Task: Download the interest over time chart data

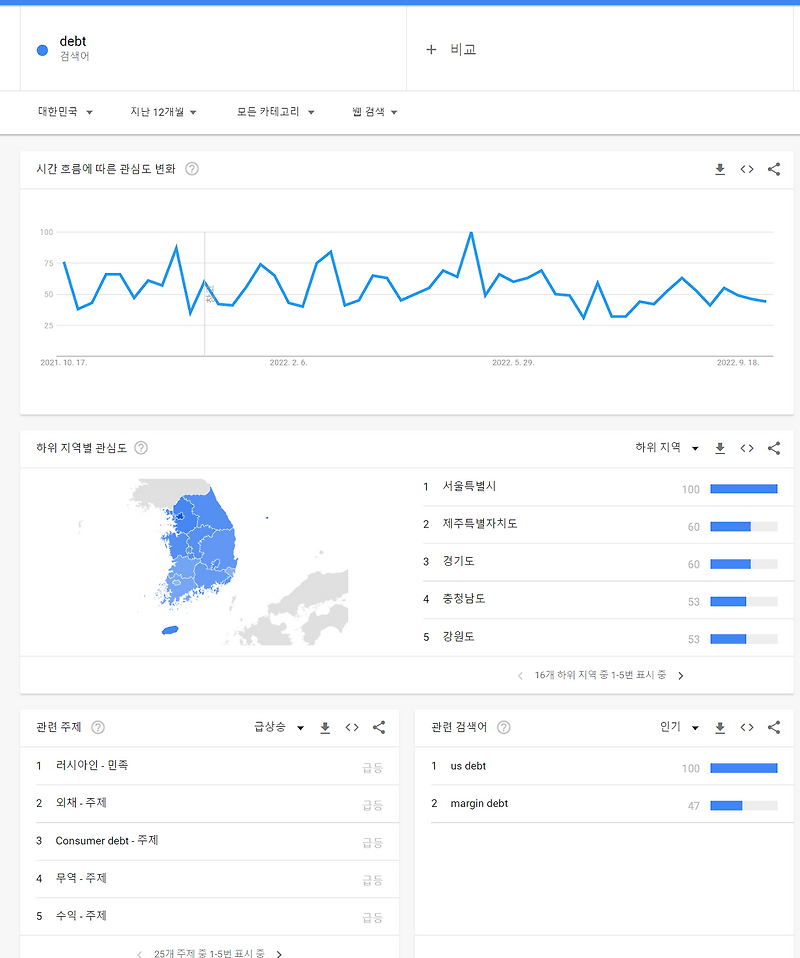Action: click(x=720, y=169)
